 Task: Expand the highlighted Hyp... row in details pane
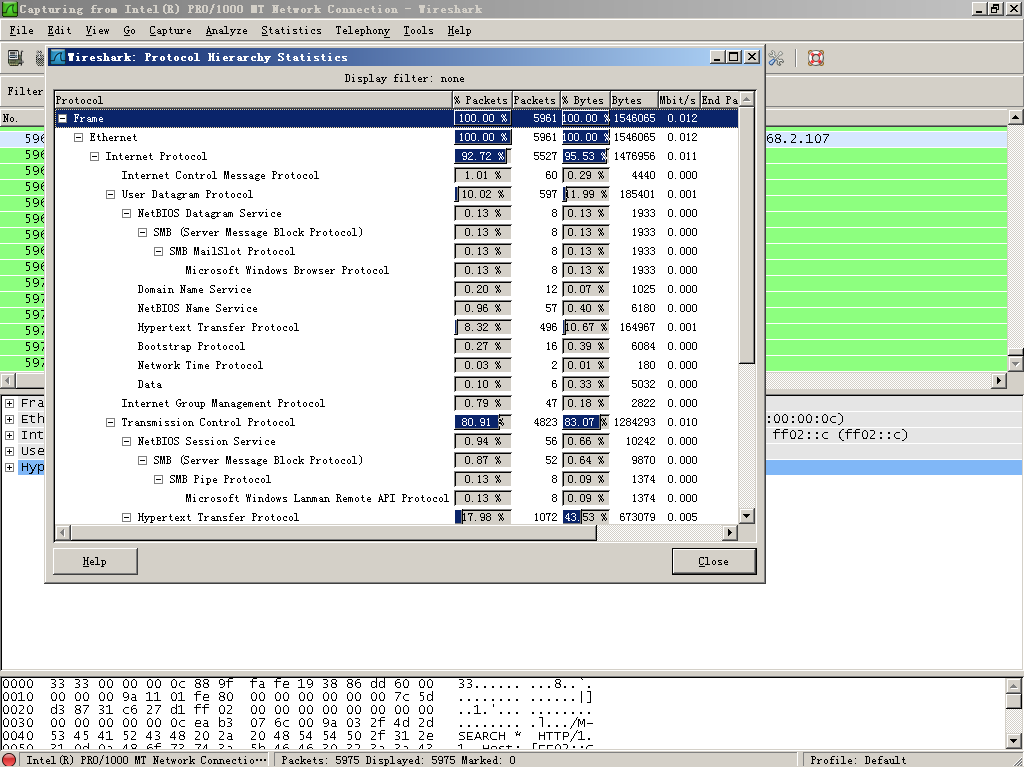[x=9, y=467]
